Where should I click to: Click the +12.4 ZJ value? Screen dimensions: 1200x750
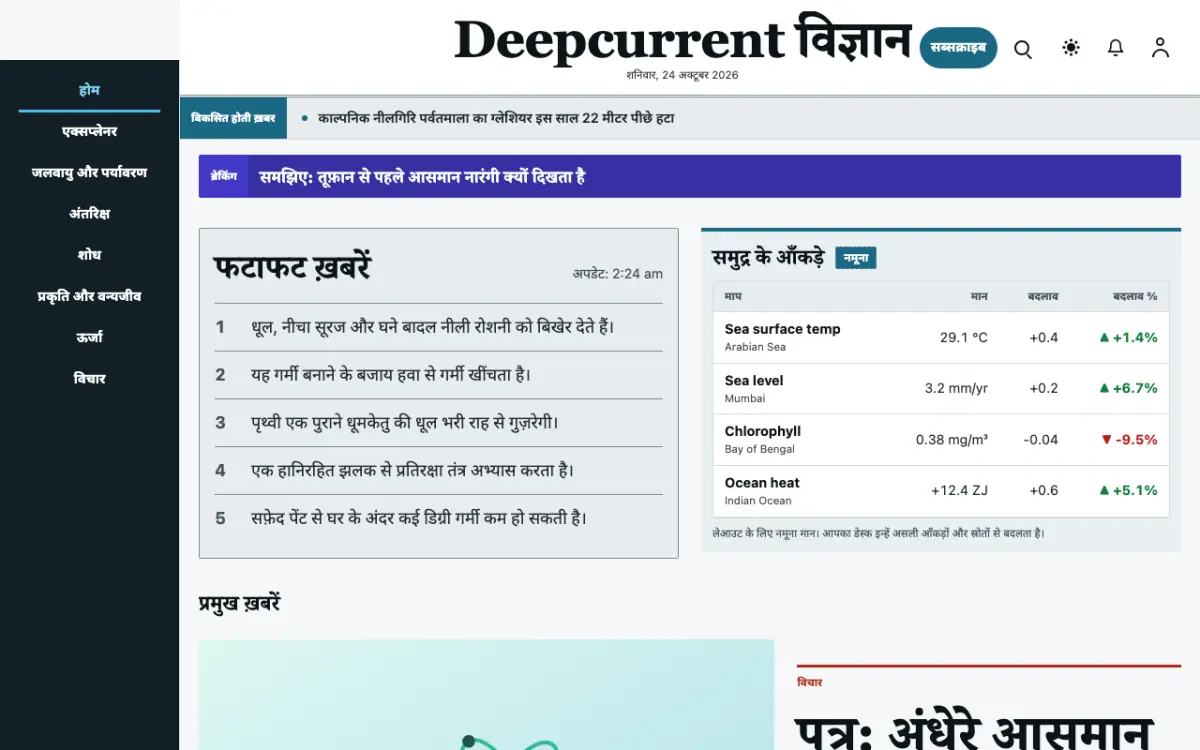click(x=959, y=490)
